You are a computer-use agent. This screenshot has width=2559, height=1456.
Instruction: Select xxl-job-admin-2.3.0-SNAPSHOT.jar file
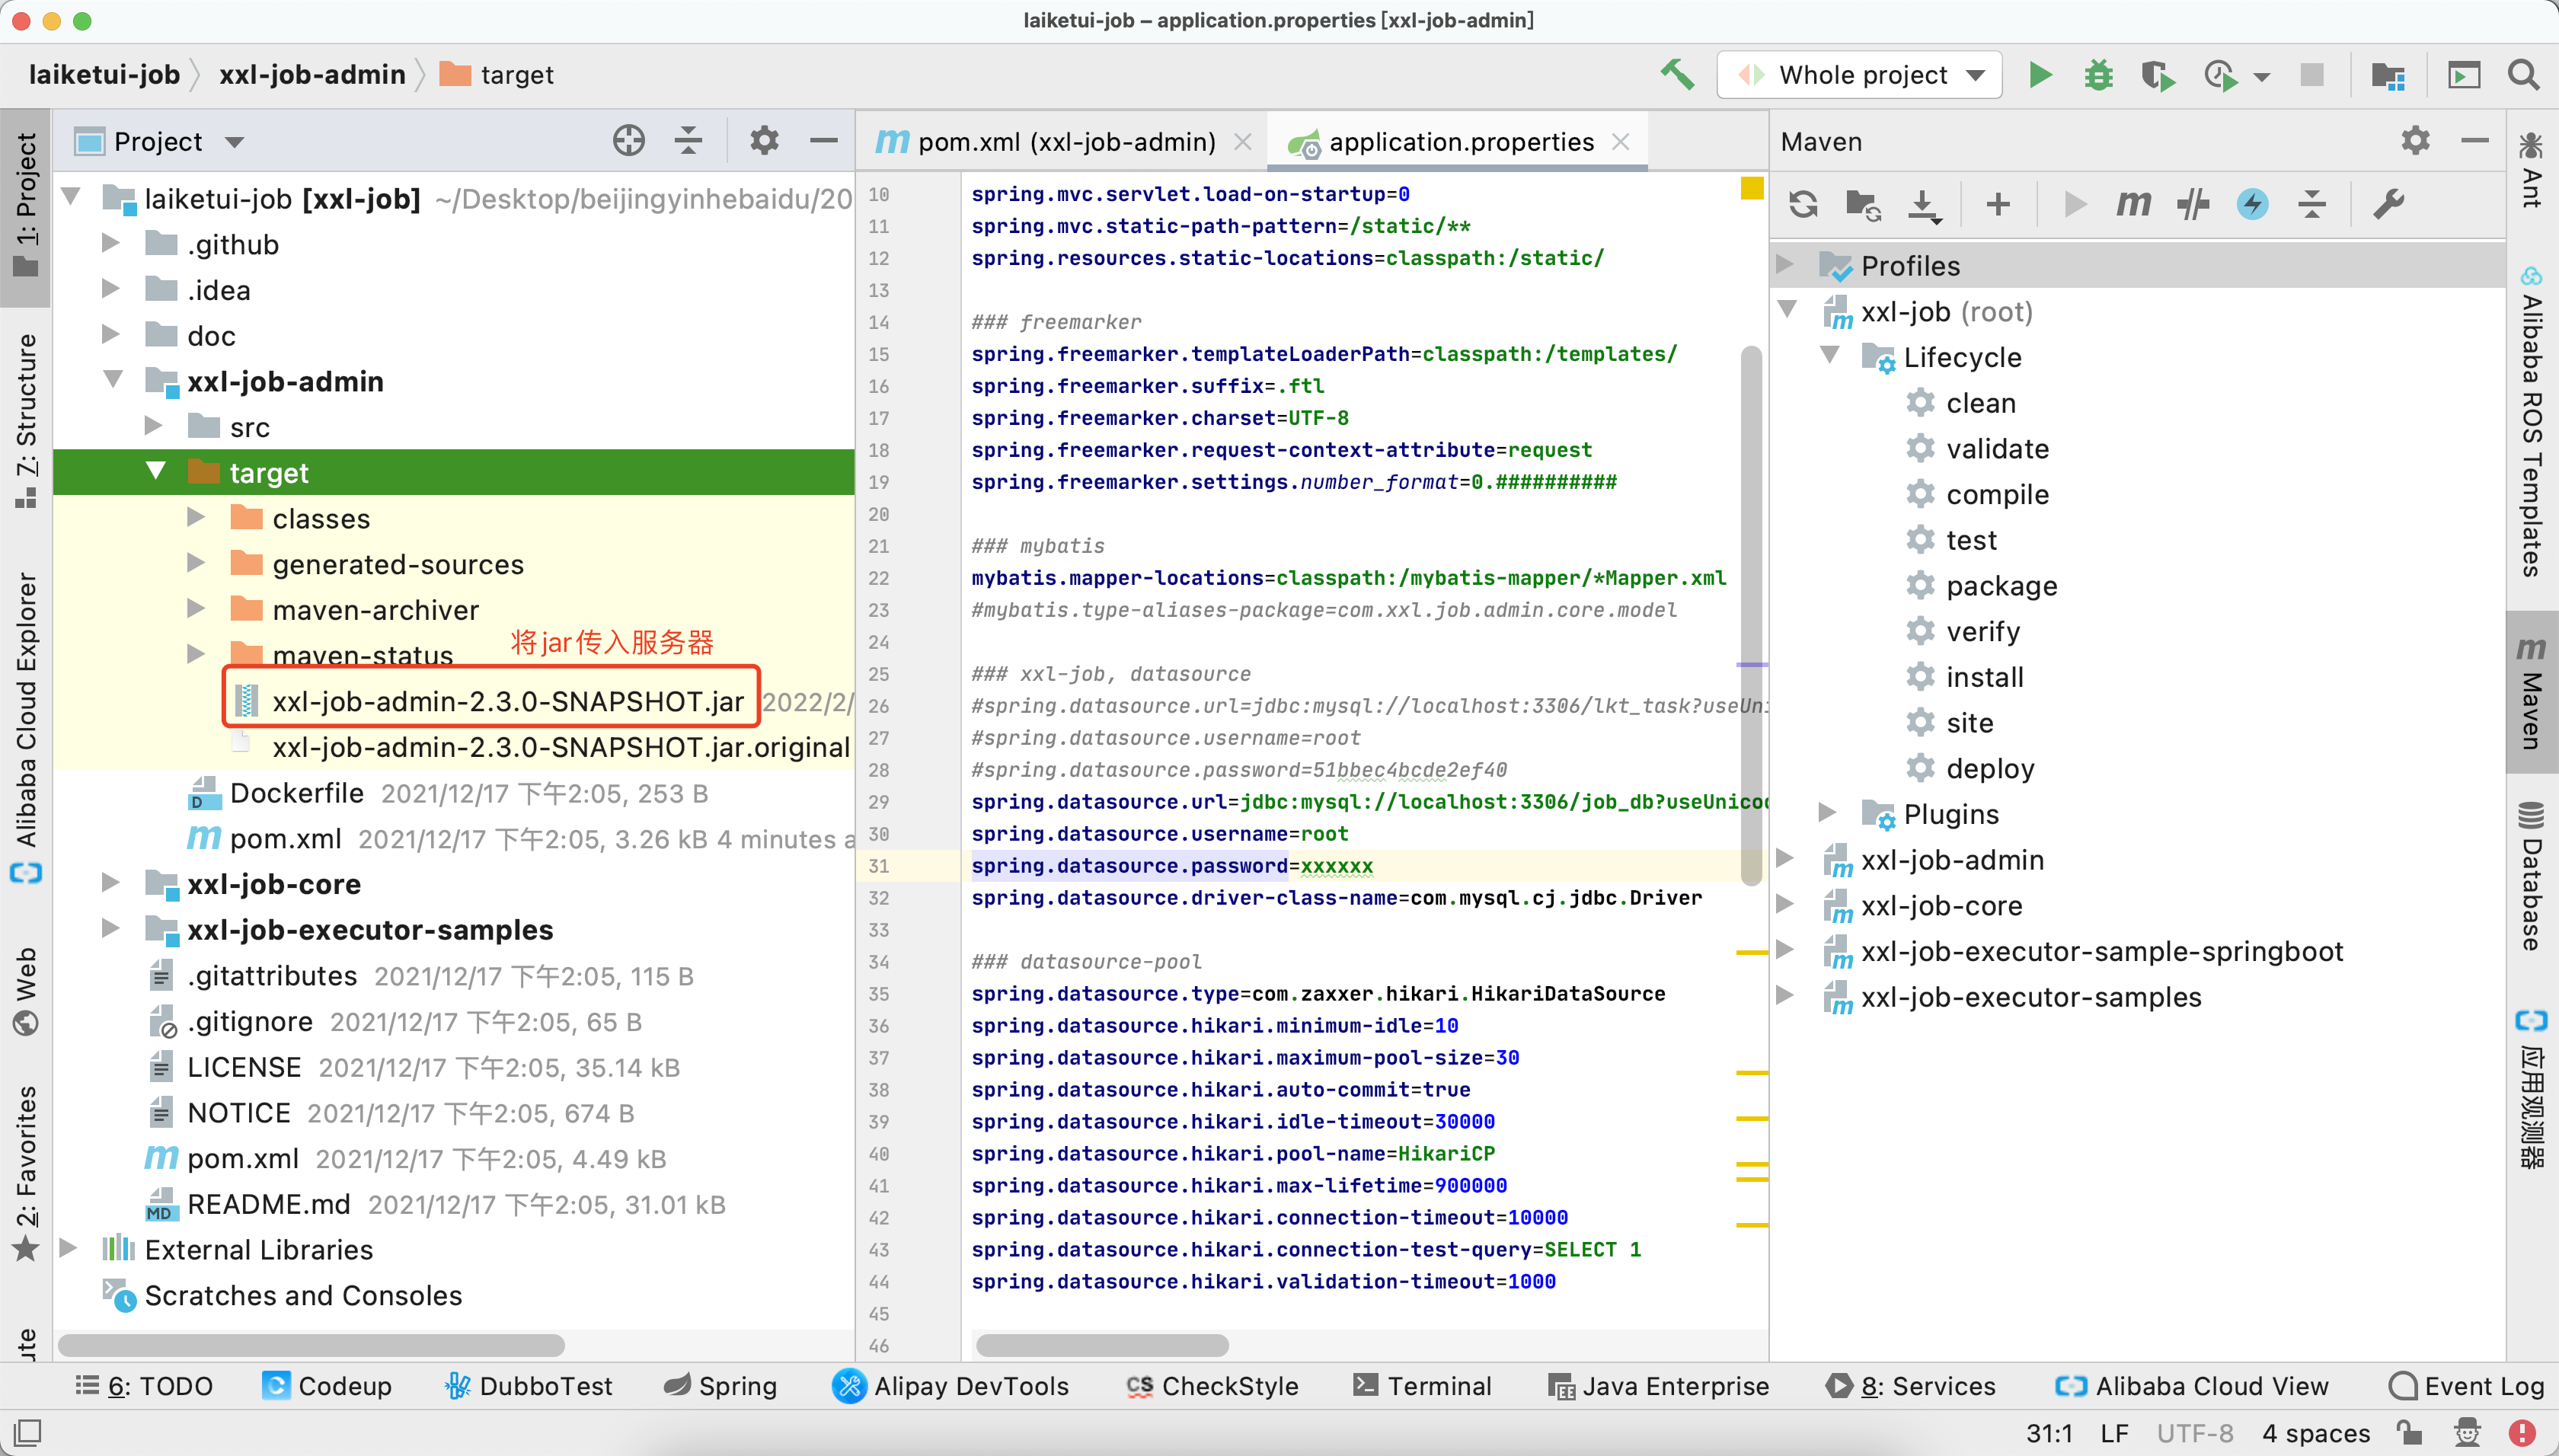pos(507,701)
